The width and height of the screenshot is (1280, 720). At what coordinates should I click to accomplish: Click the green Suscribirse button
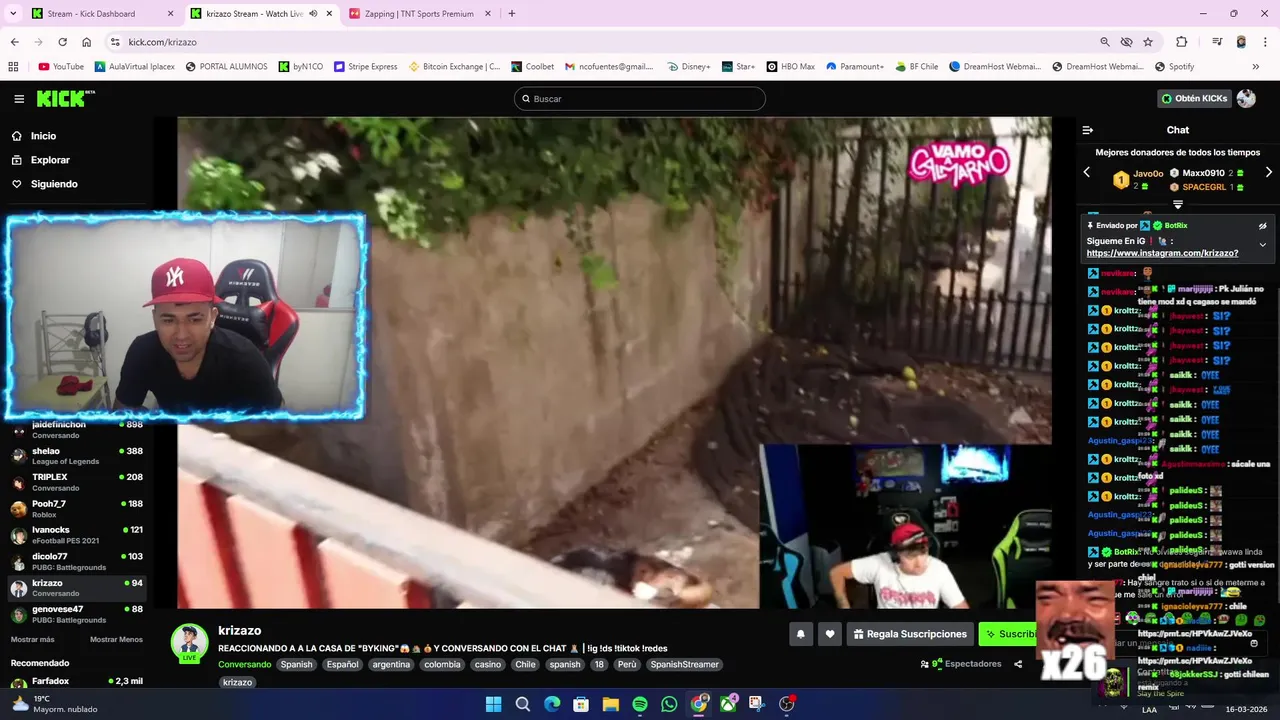pyautogui.click(x=1010, y=634)
